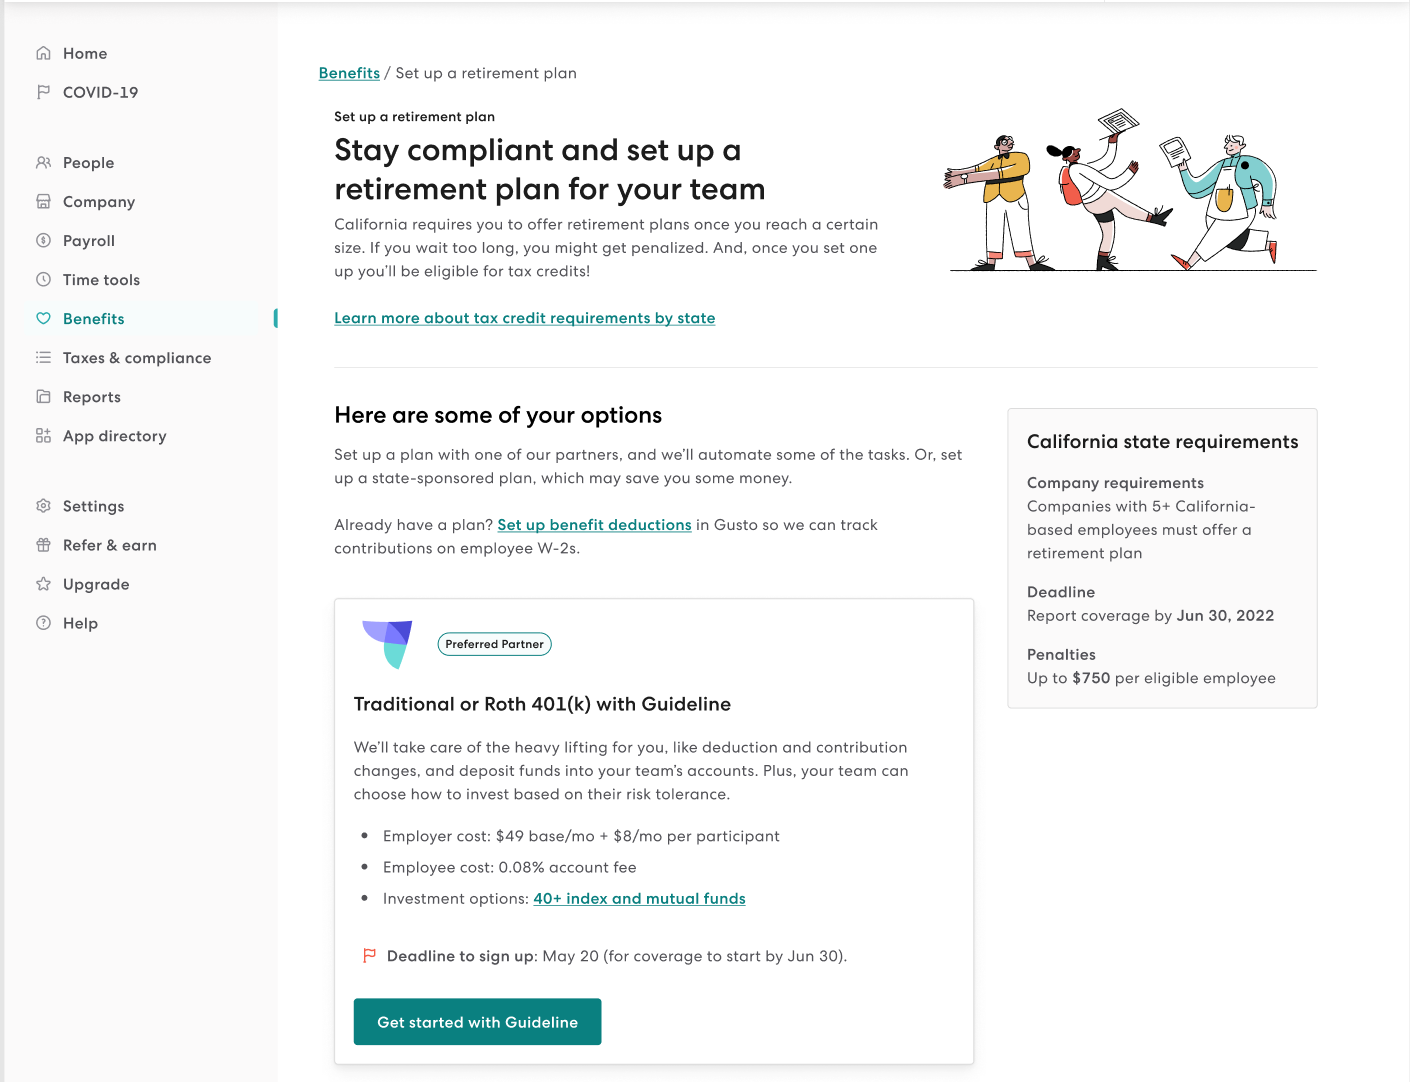Click the Help question mark icon

[43, 623]
